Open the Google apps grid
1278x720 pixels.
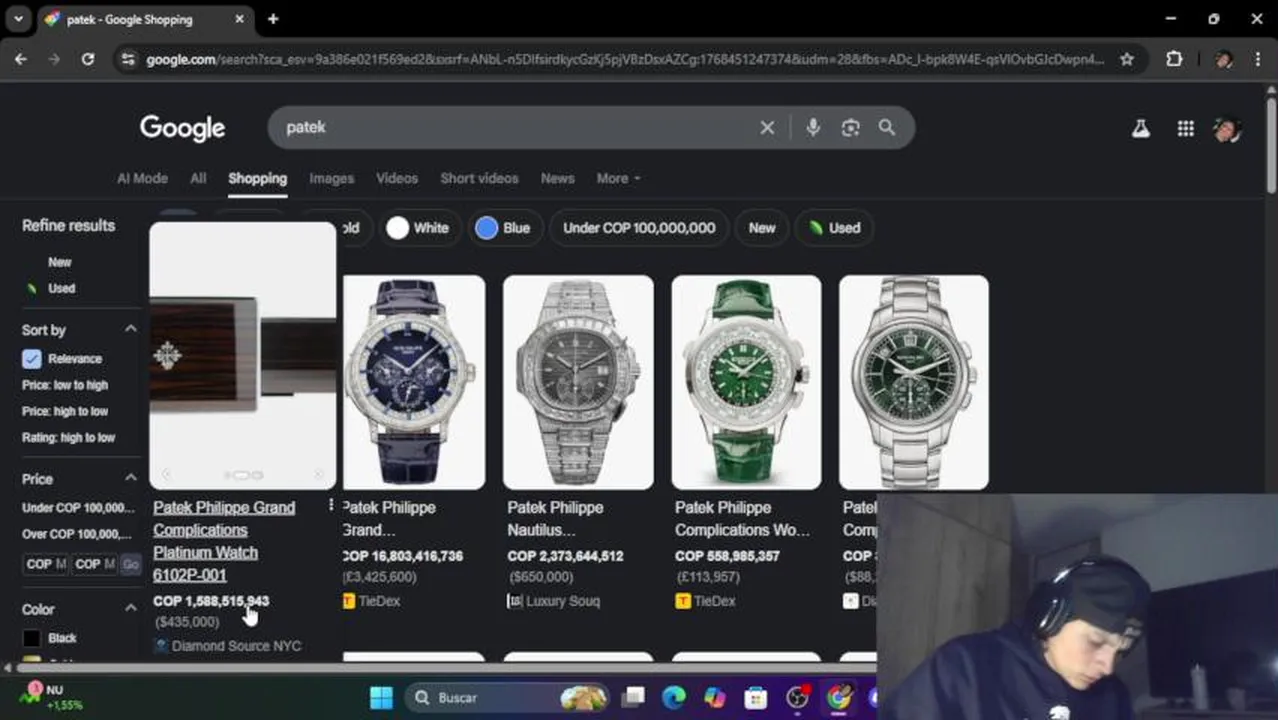pyautogui.click(x=1185, y=129)
